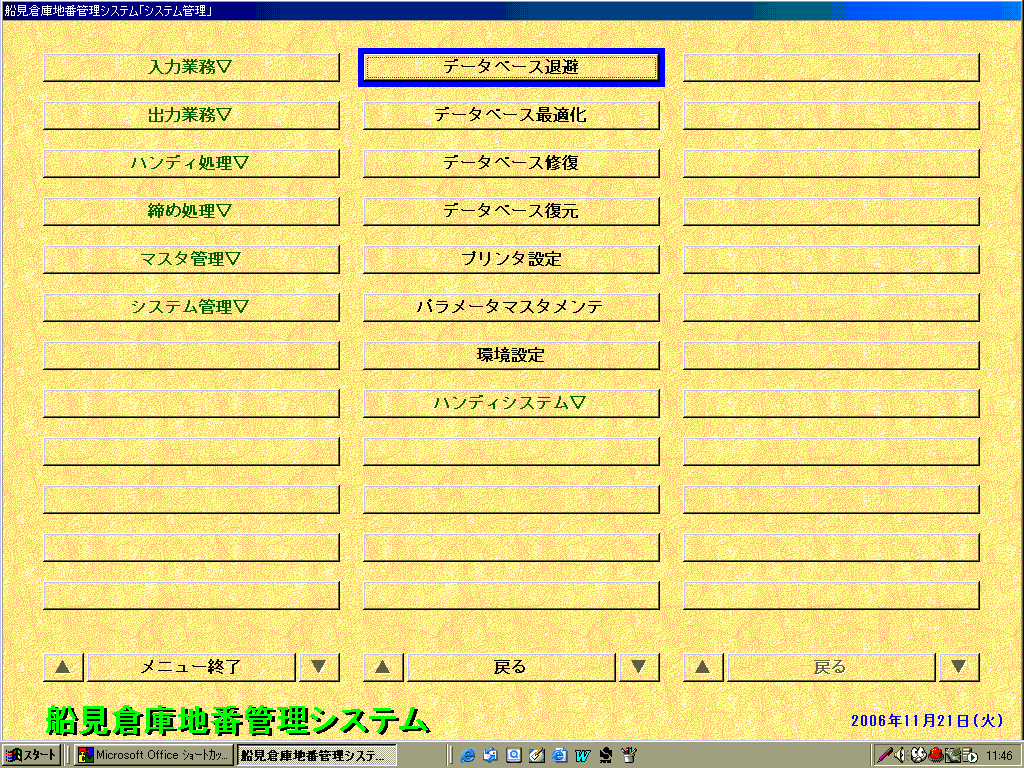1024x768 pixels.
Task: Click the up arrow left of メニュー終了
Action: [x=62, y=667]
